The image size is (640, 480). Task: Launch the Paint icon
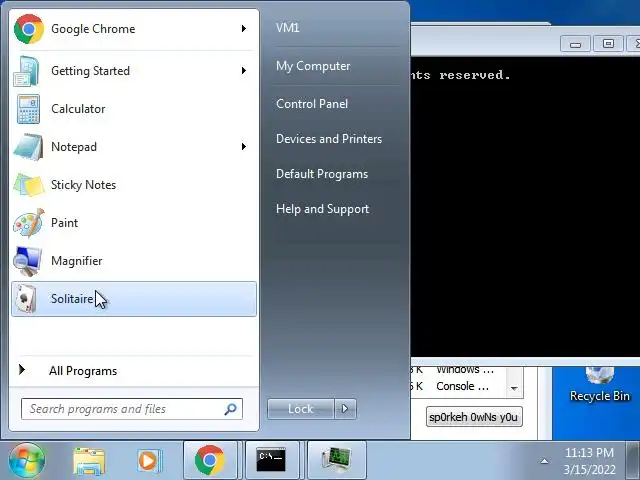(28, 223)
